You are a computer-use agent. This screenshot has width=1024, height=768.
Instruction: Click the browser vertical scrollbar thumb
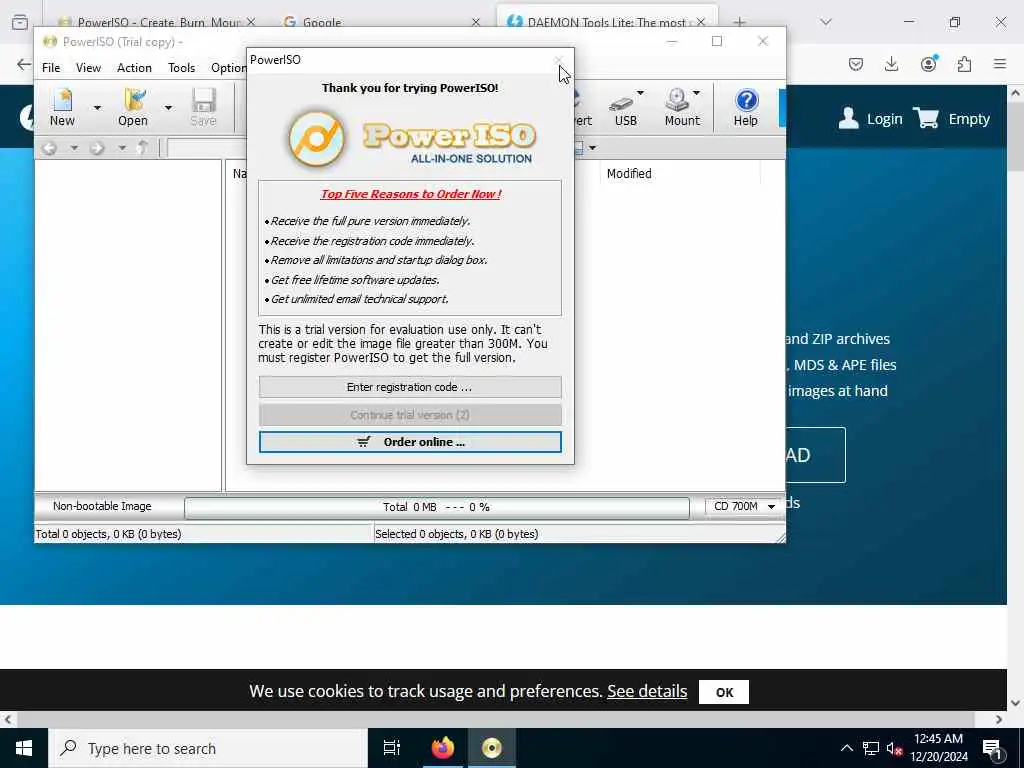click(1016, 137)
